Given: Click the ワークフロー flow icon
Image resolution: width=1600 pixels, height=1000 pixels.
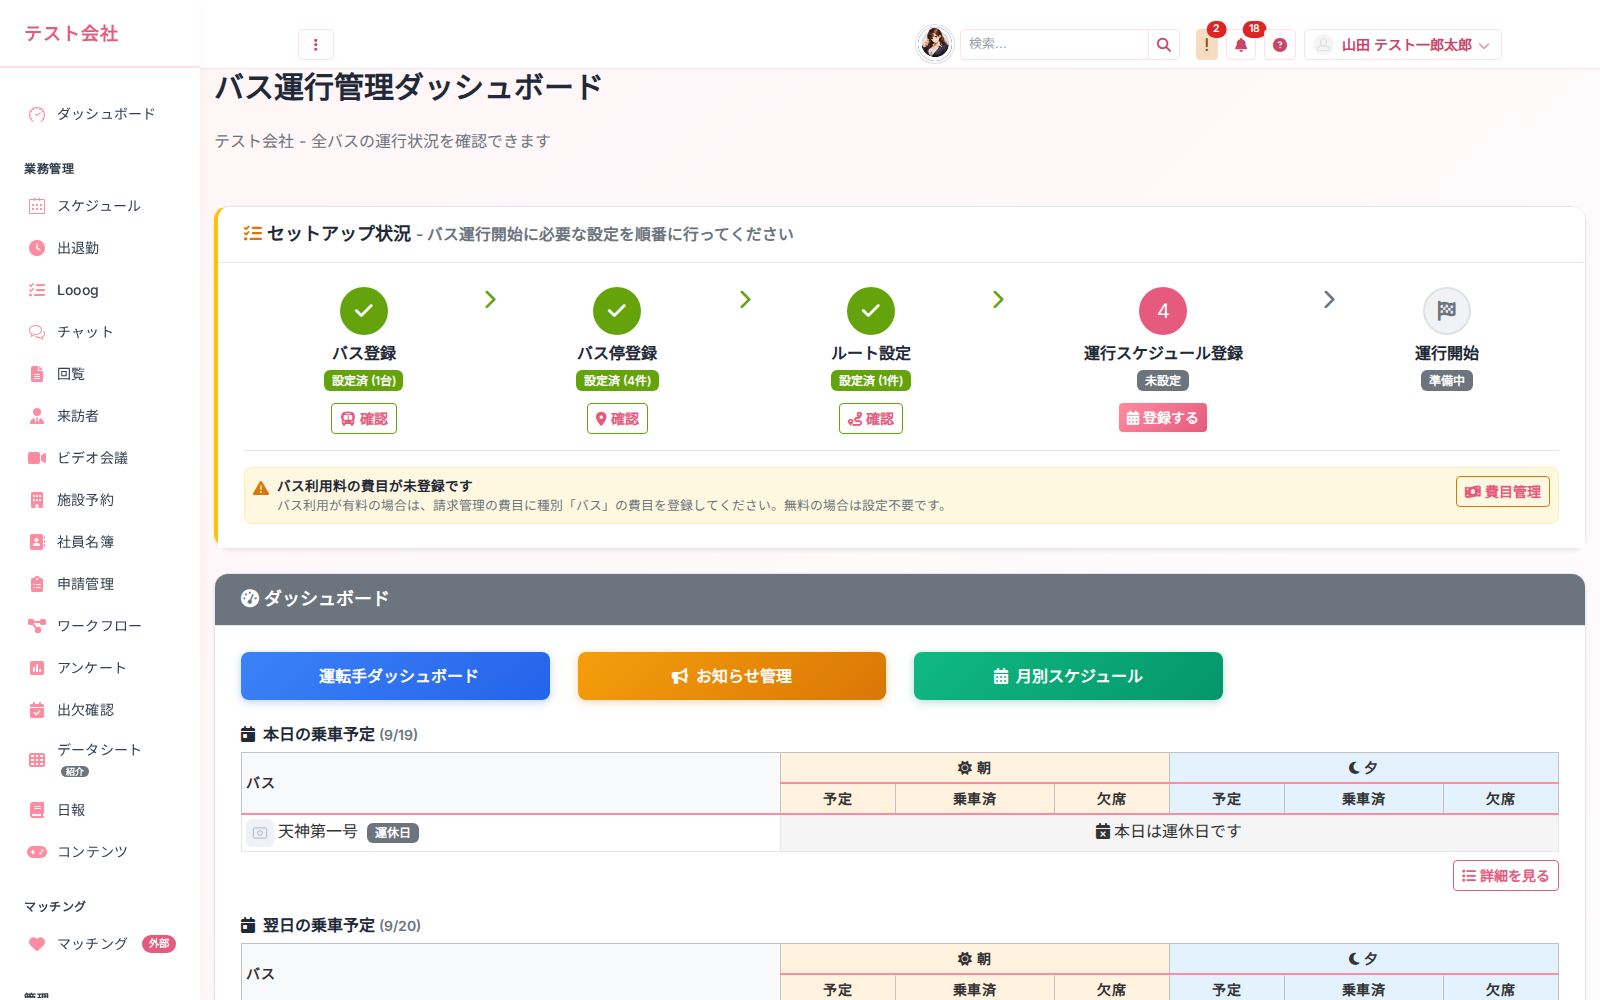Looking at the screenshot, I should pyautogui.click(x=37, y=626).
